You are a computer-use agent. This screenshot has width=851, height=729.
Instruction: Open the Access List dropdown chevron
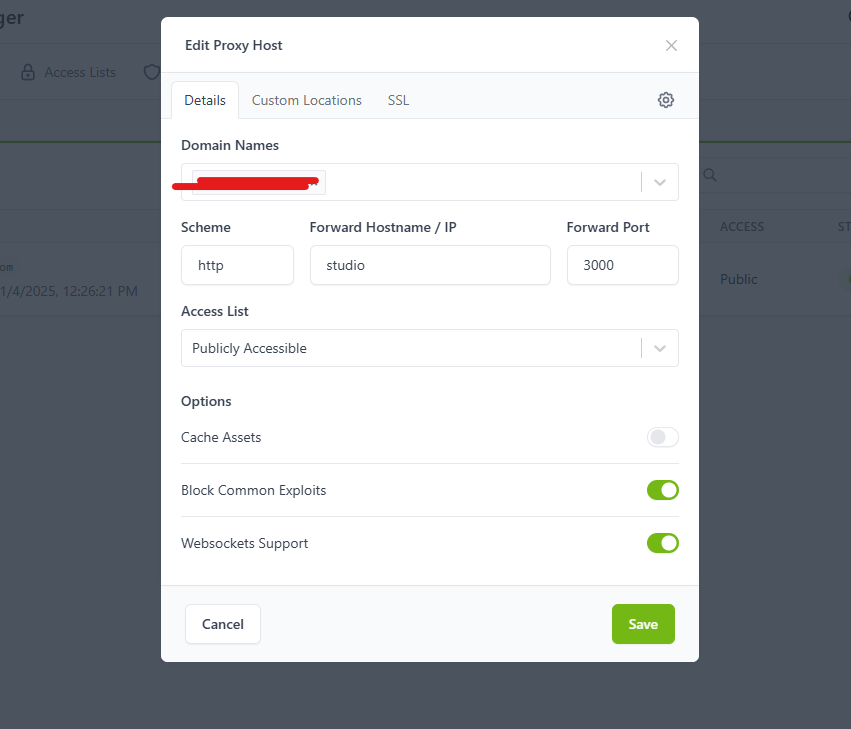tap(660, 348)
